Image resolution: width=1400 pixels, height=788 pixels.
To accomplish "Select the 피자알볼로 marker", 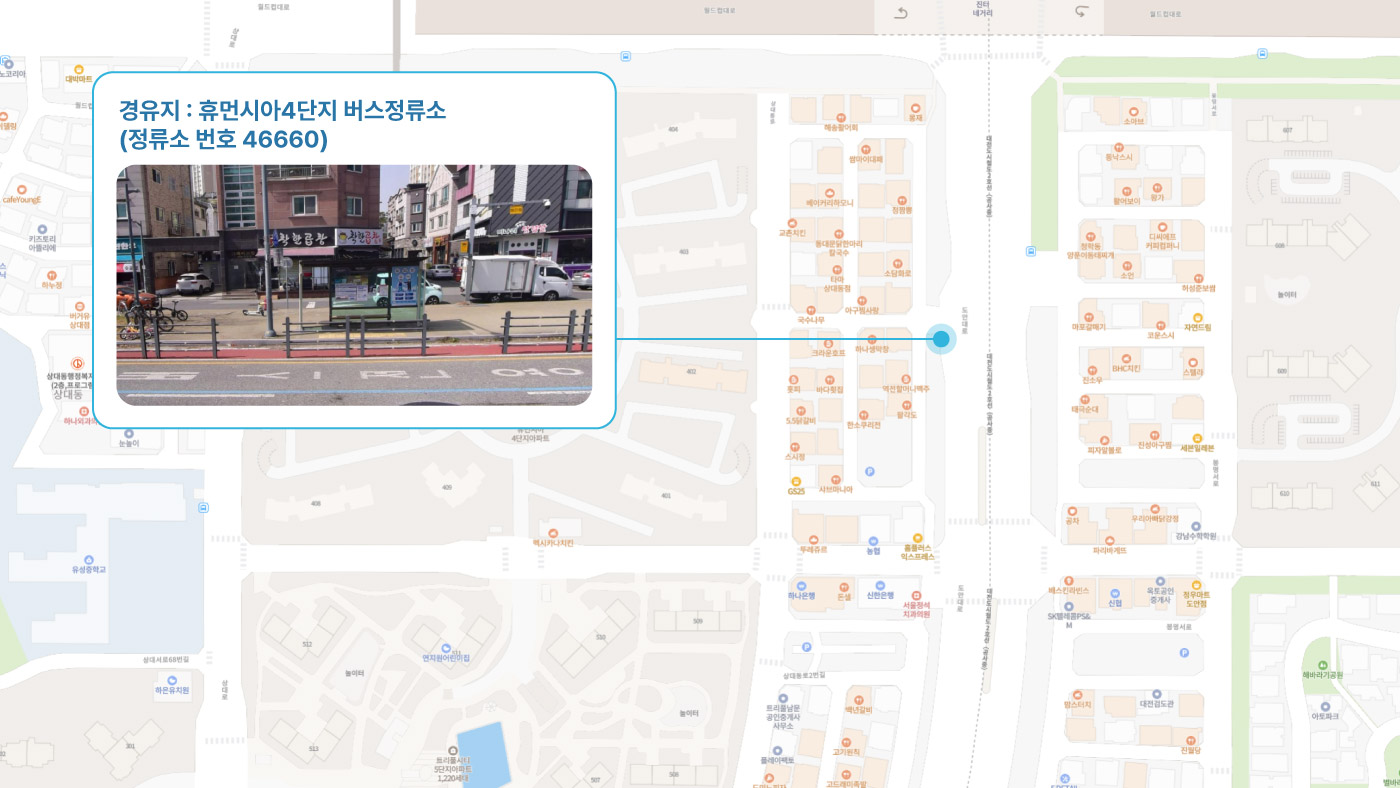I will click(1104, 440).
